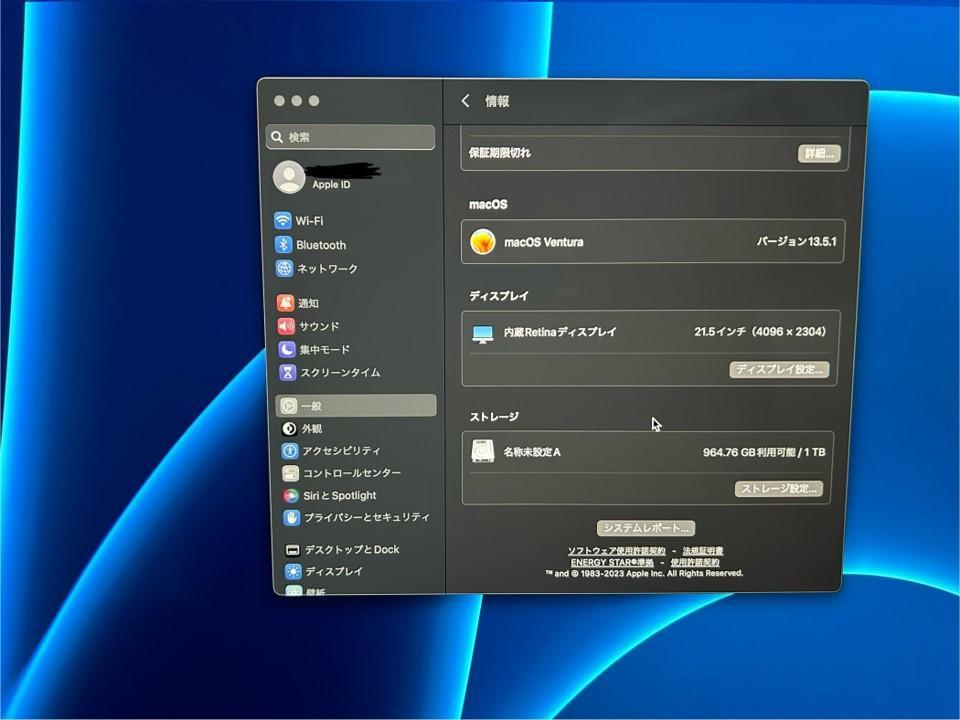Image resolution: width=960 pixels, height=720 pixels.
Task: Select the デスクトップと Dock label
Action: (352, 549)
